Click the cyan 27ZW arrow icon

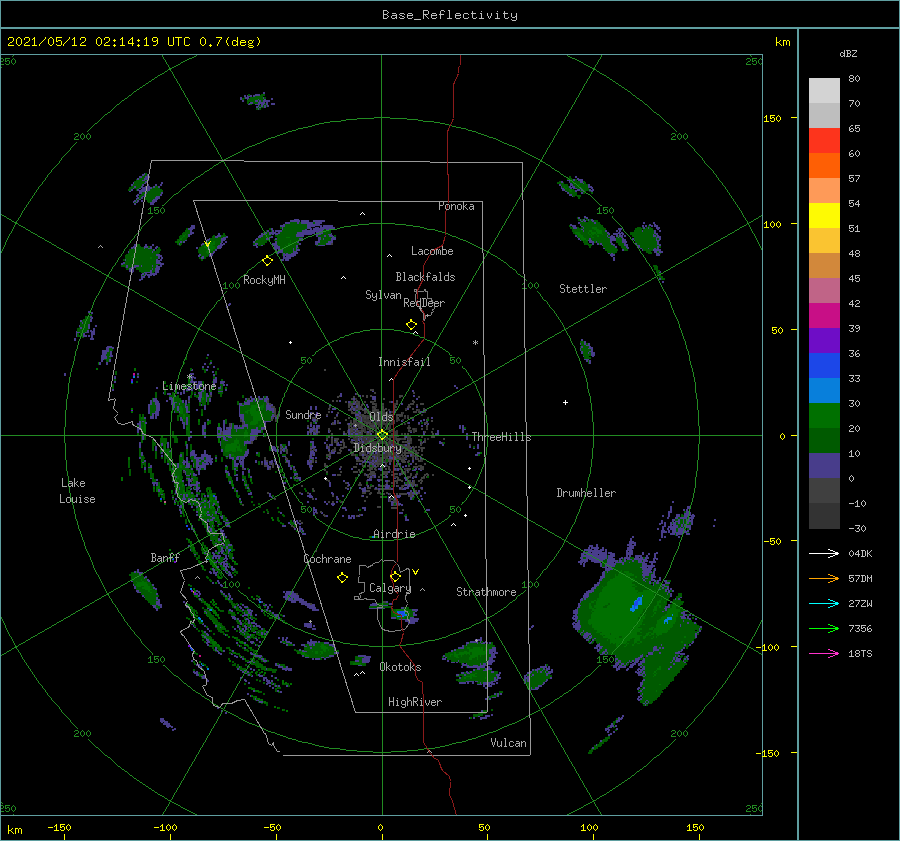coord(824,603)
